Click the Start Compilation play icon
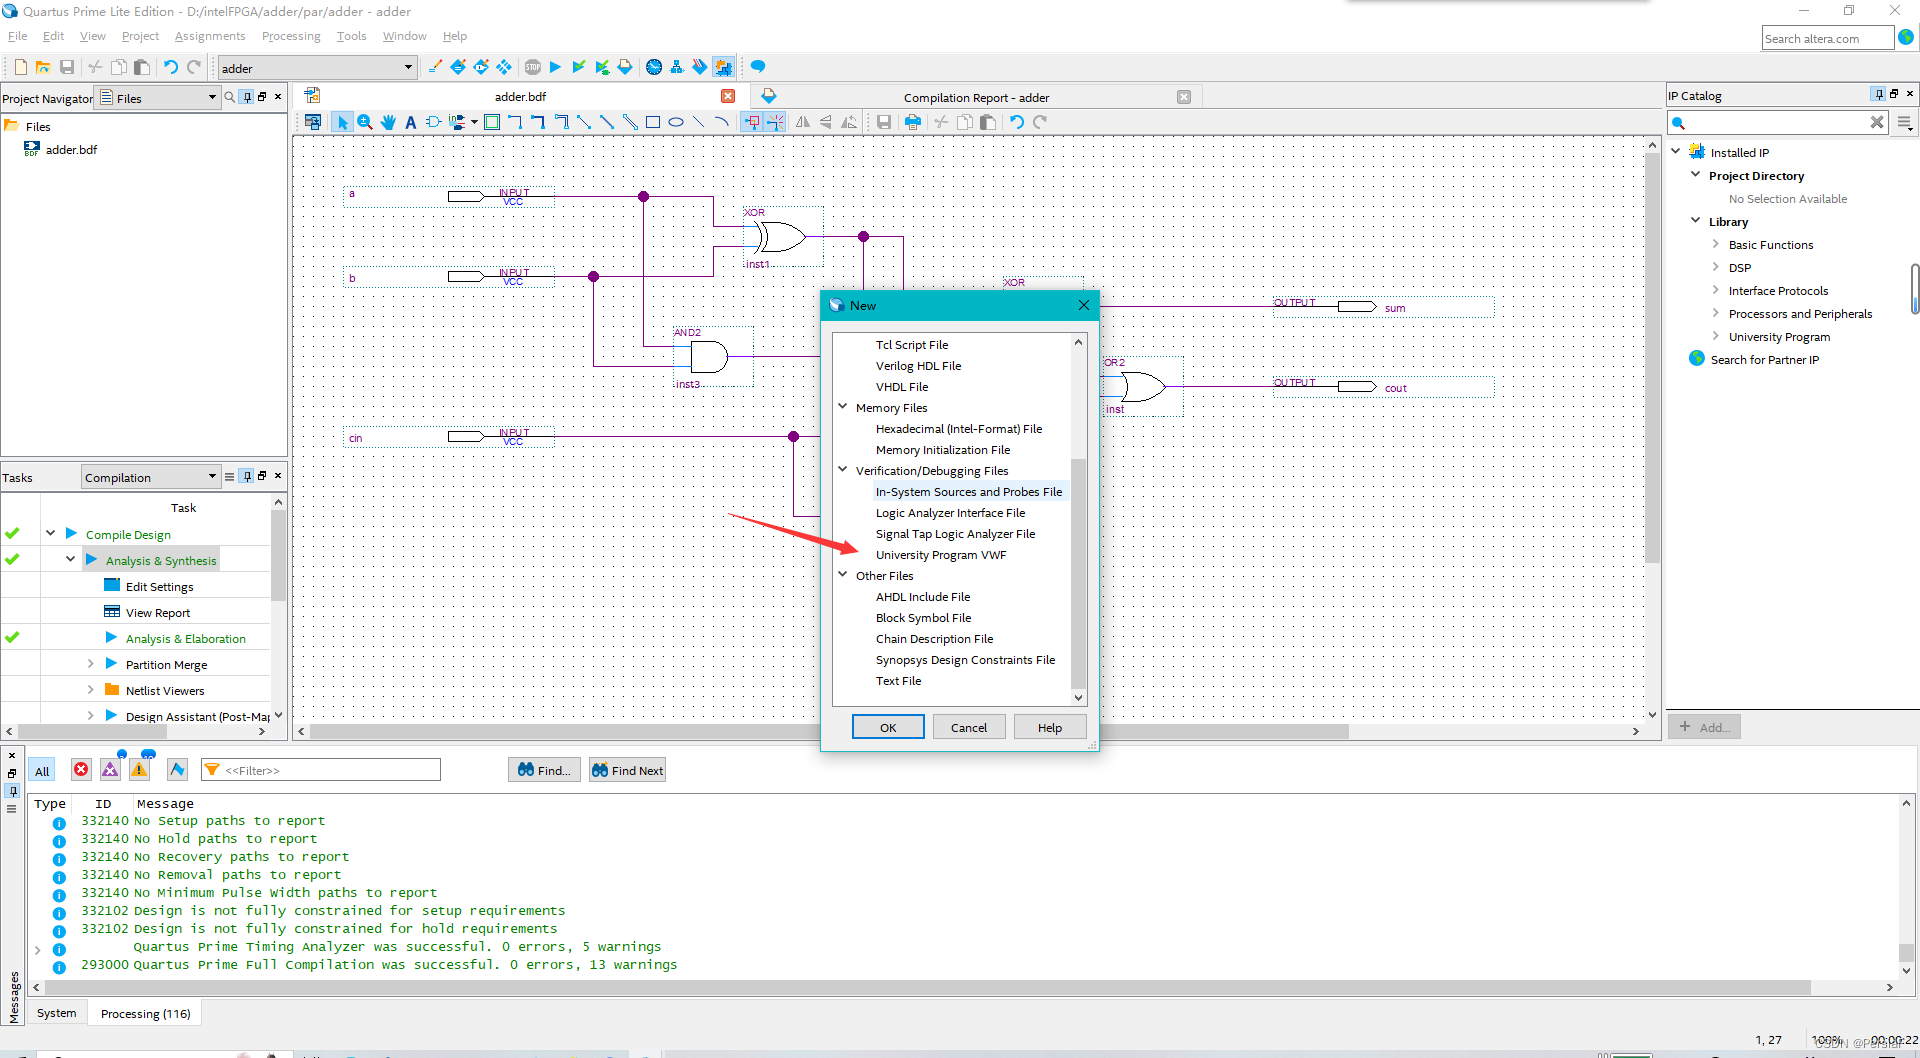The height and width of the screenshot is (1058, 1920). (x=555, y=67)
